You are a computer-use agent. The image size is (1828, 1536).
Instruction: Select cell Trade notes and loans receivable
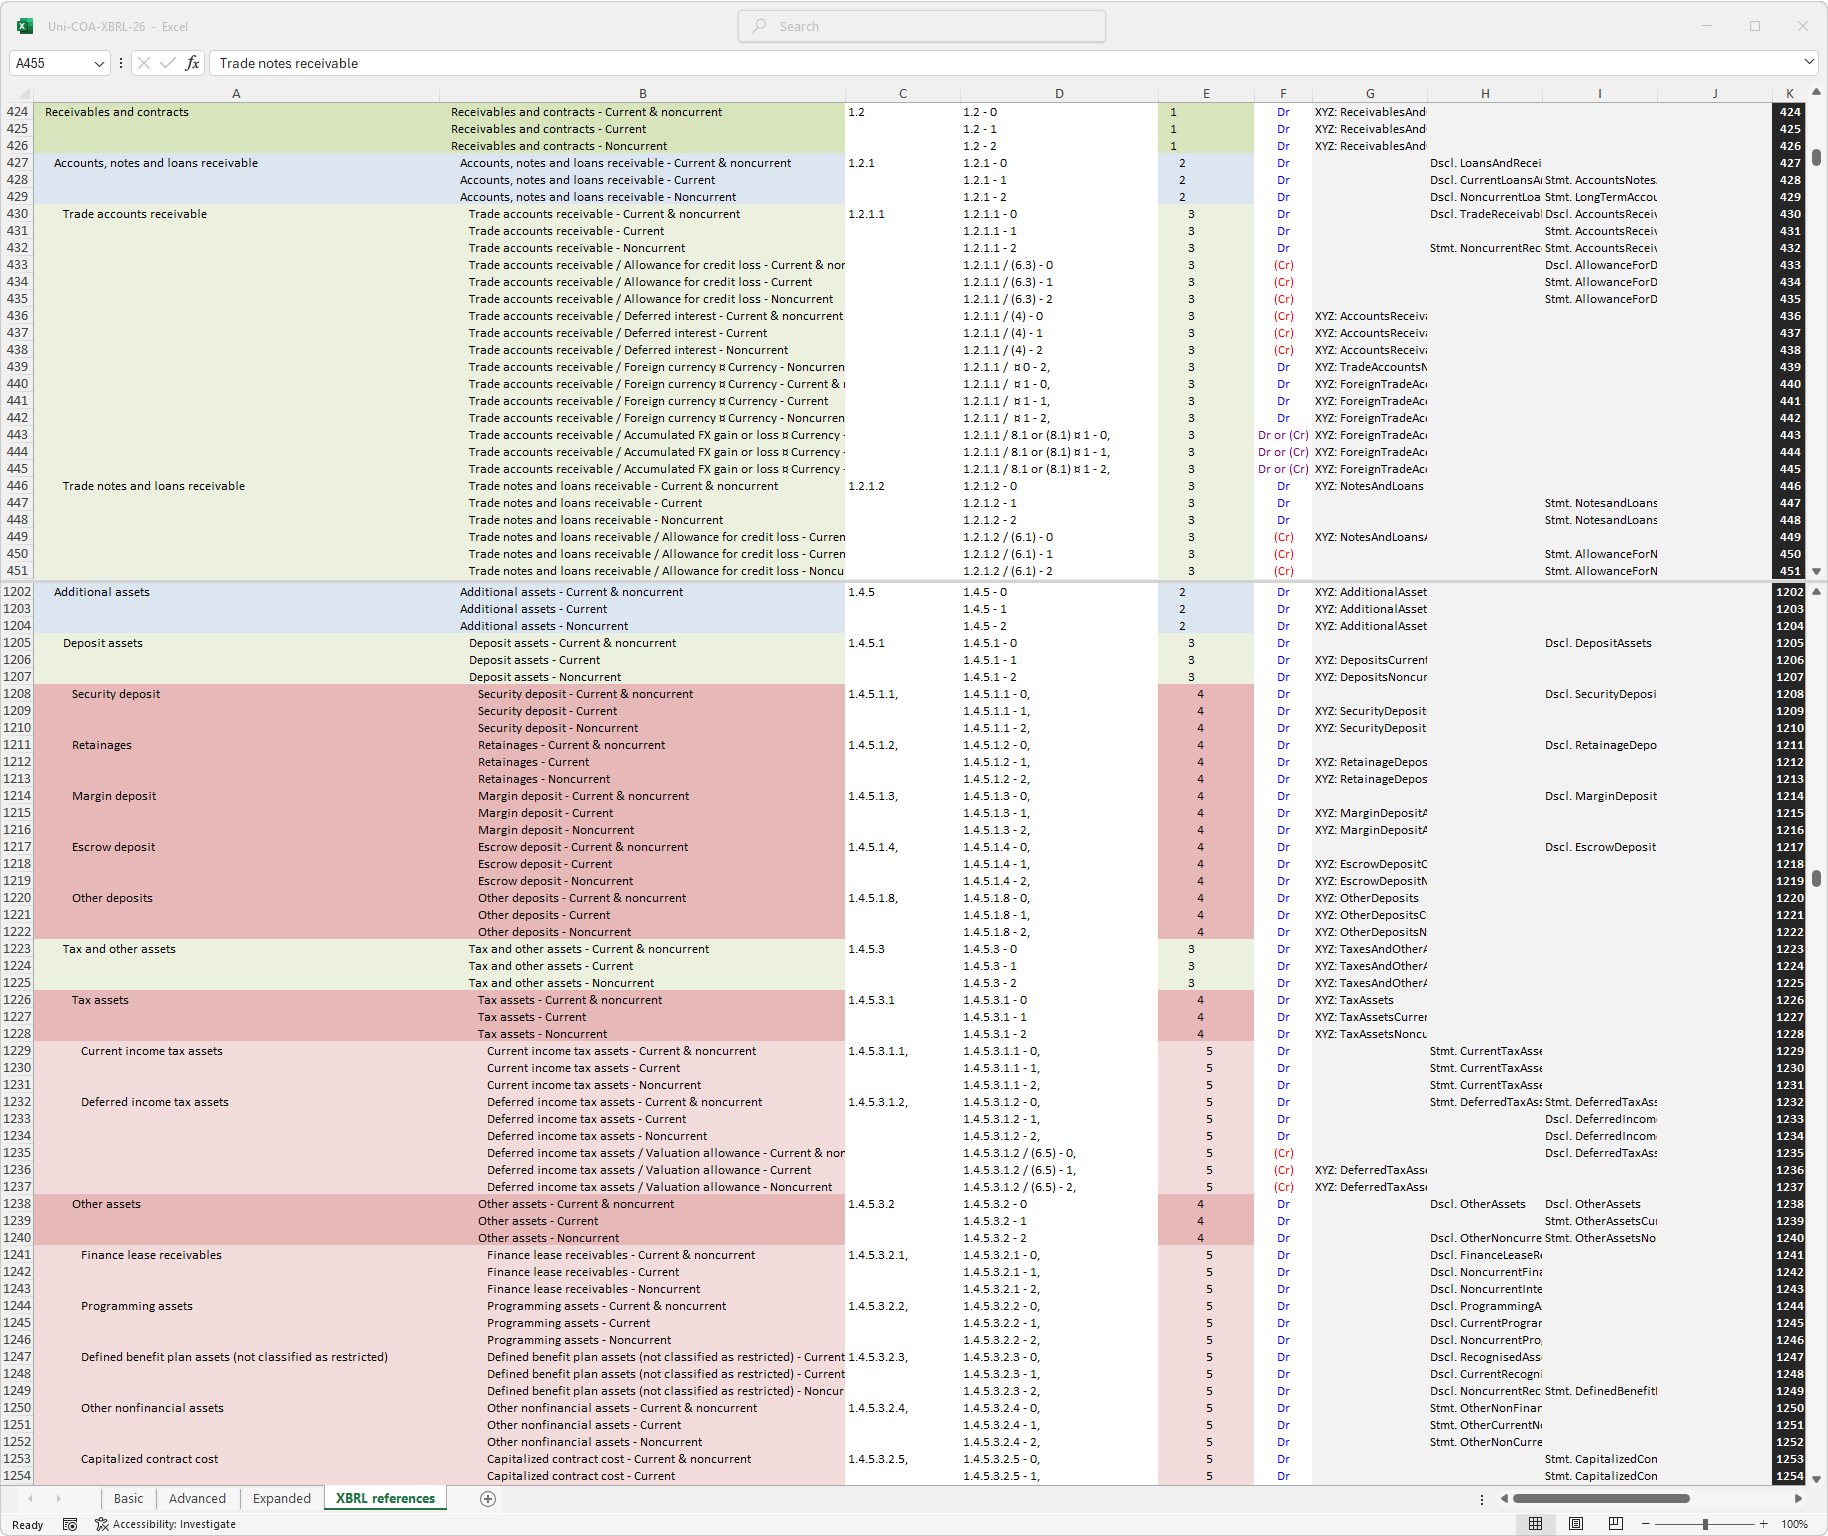pos(236,486)
